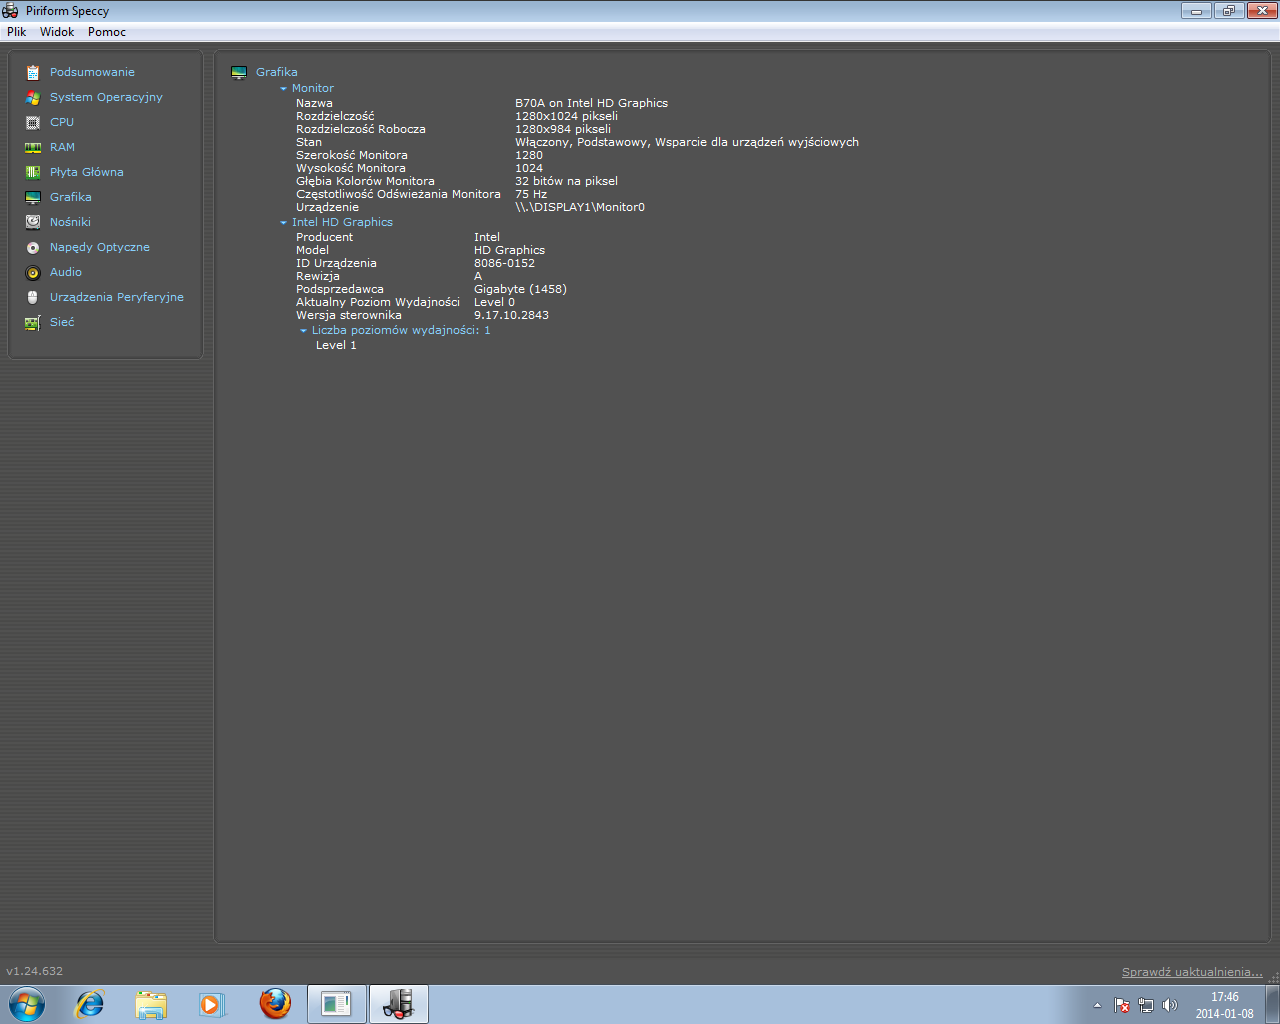The height and width of the screenshot is (1024, 1280).
Task: Click the Nośniki hard drive icon
Action: tap(33, 222)
